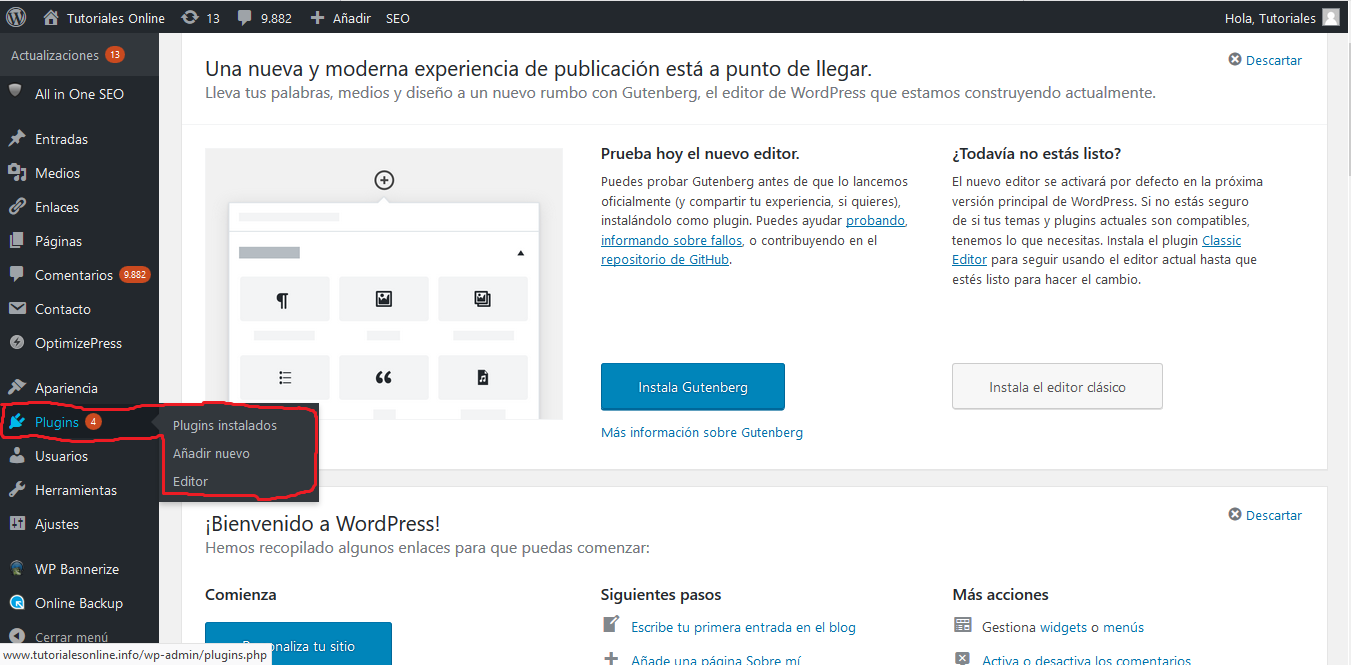Open Plugins instalados submenu item
The image size is (1351, 665).
[225, 425]
